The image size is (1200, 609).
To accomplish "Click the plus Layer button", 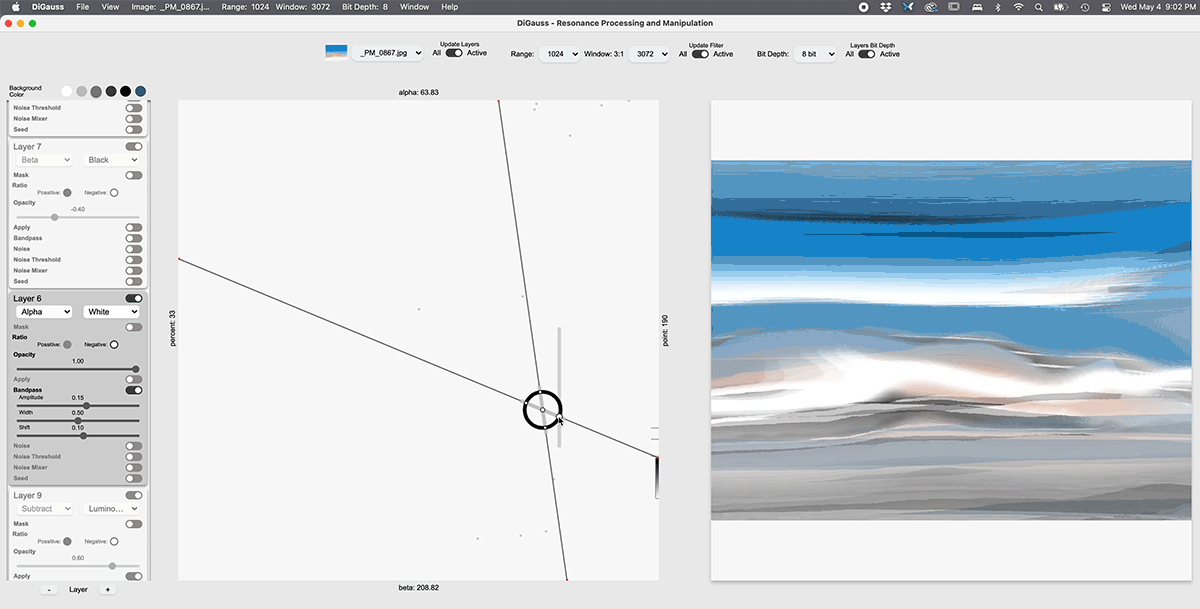I will click(108, 590).
